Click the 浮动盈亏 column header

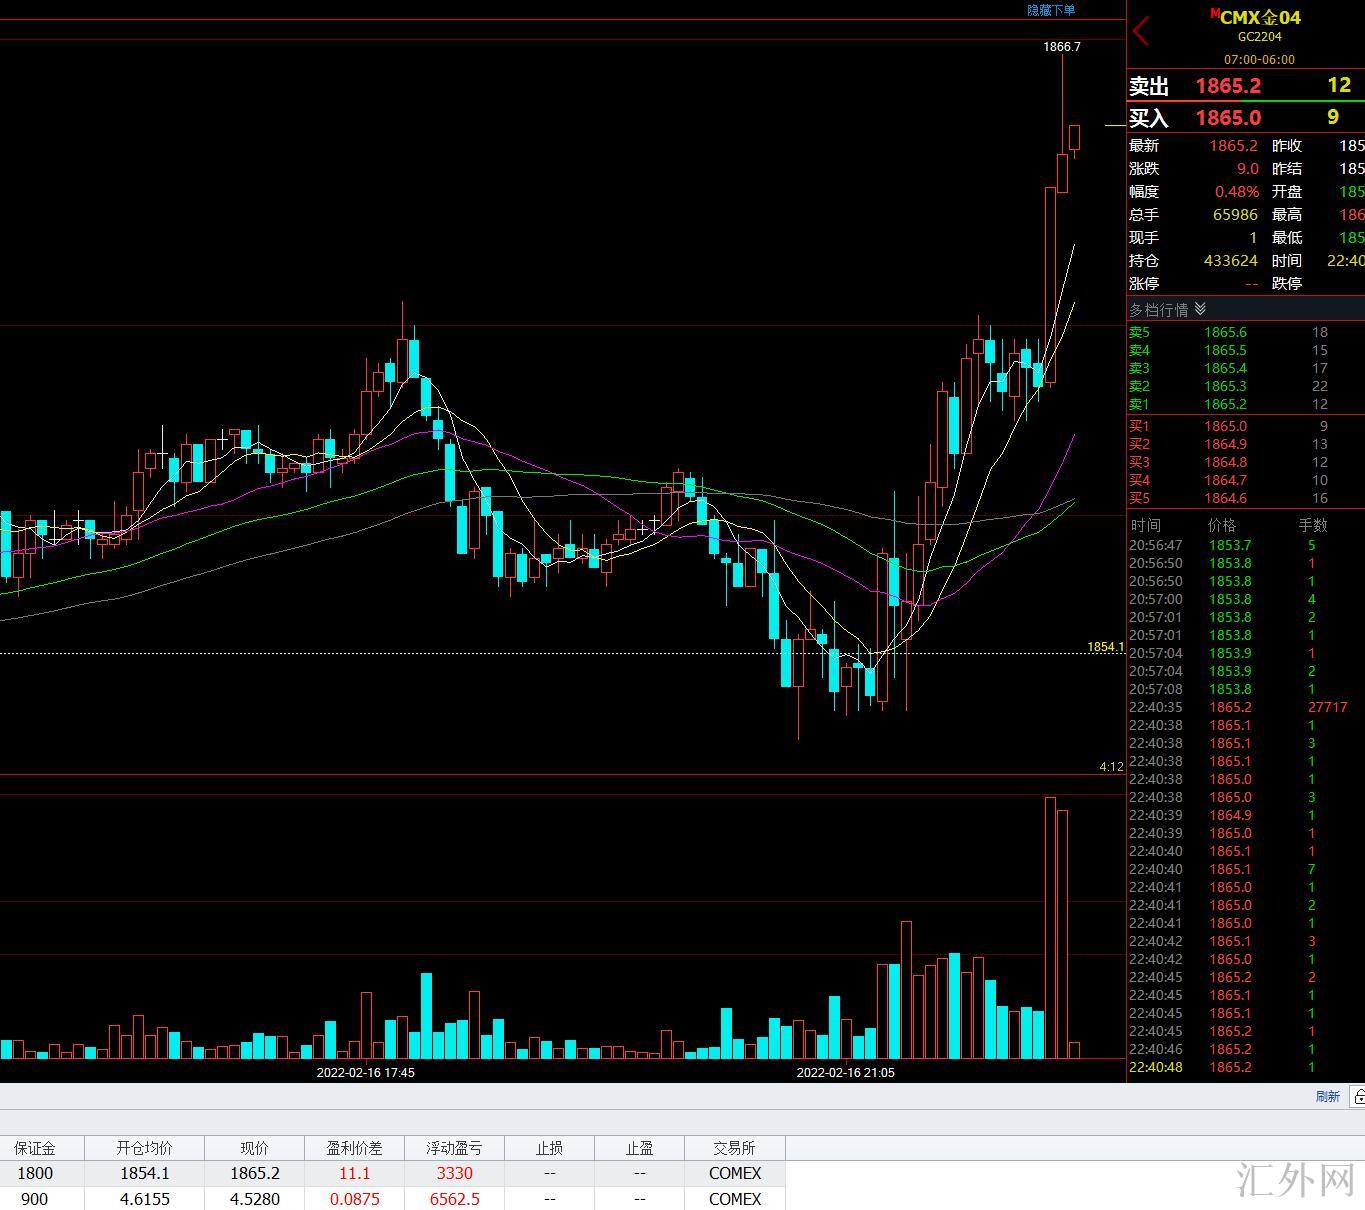(454, 1148)
